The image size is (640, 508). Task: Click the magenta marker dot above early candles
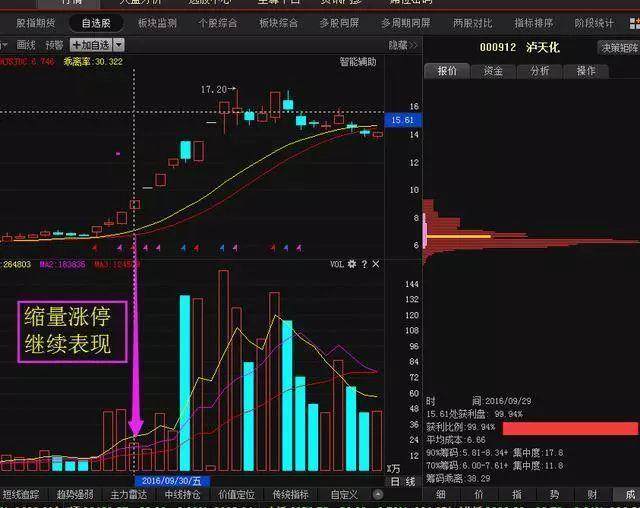point(118,153)
